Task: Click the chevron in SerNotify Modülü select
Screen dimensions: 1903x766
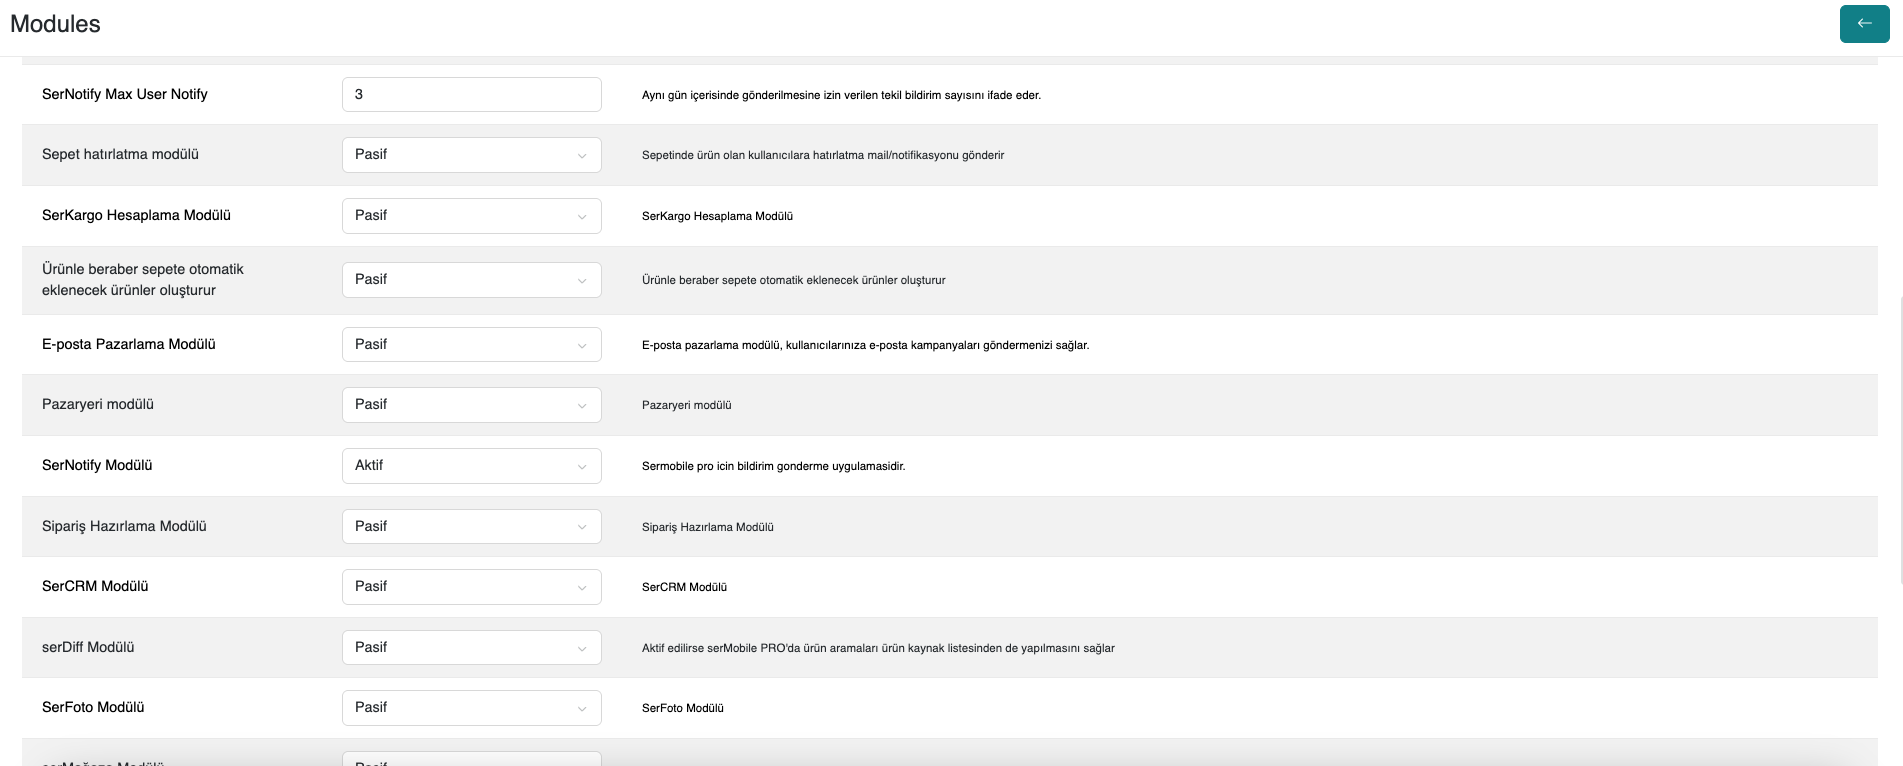Action: [x=582, y=467]
